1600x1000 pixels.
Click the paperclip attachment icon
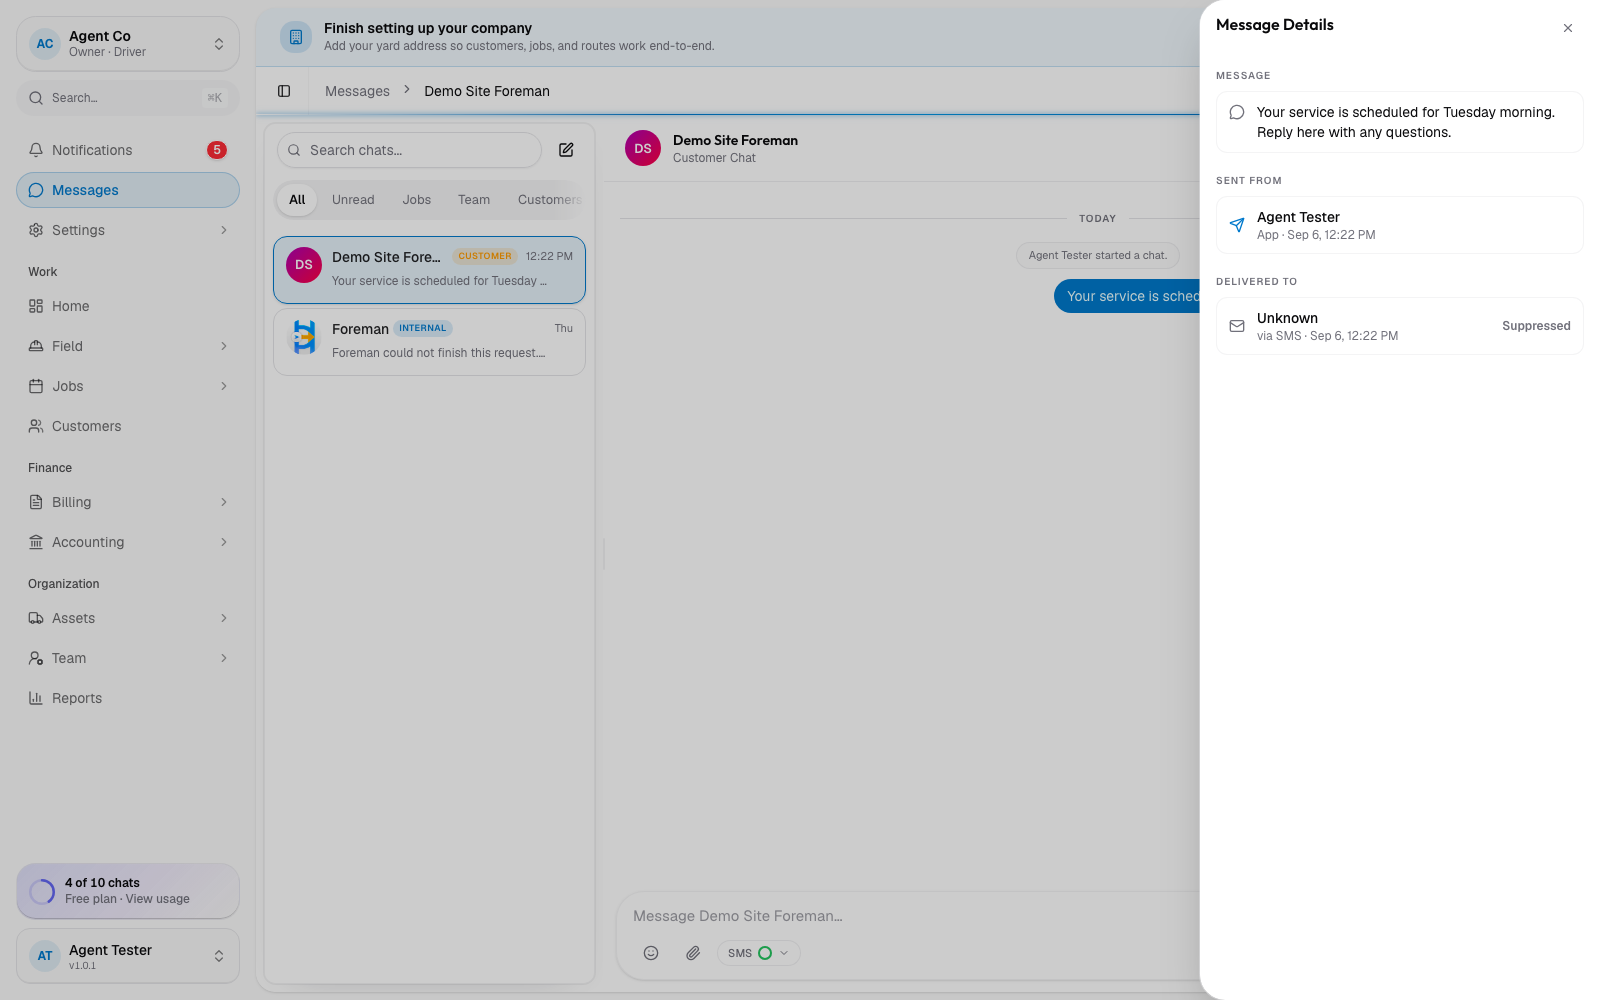point(693,953)
